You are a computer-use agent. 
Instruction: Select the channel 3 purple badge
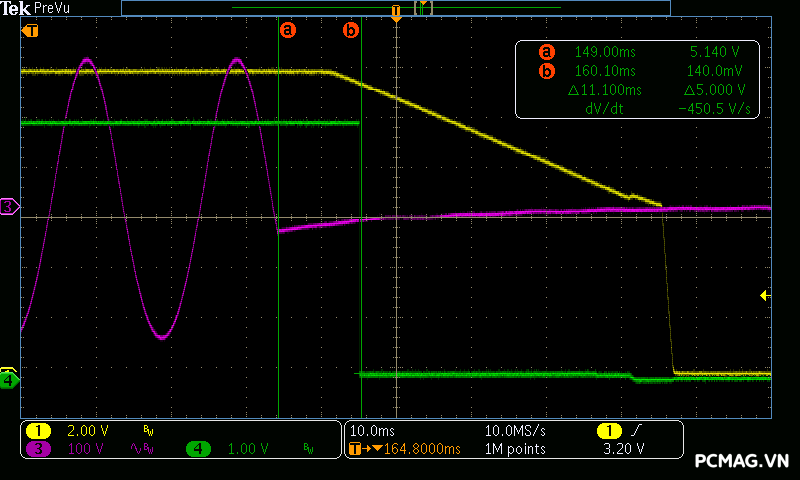38,449
